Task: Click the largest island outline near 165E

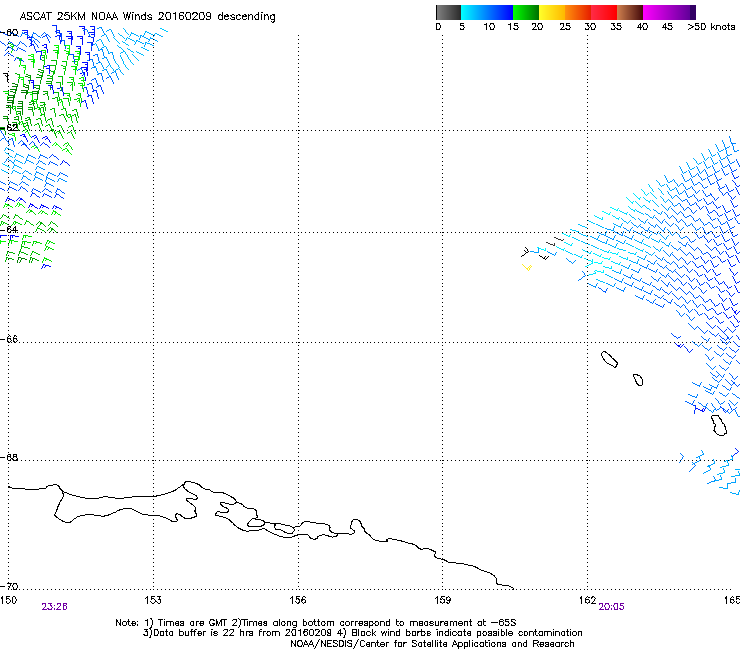Action: [x=719, y=425]
